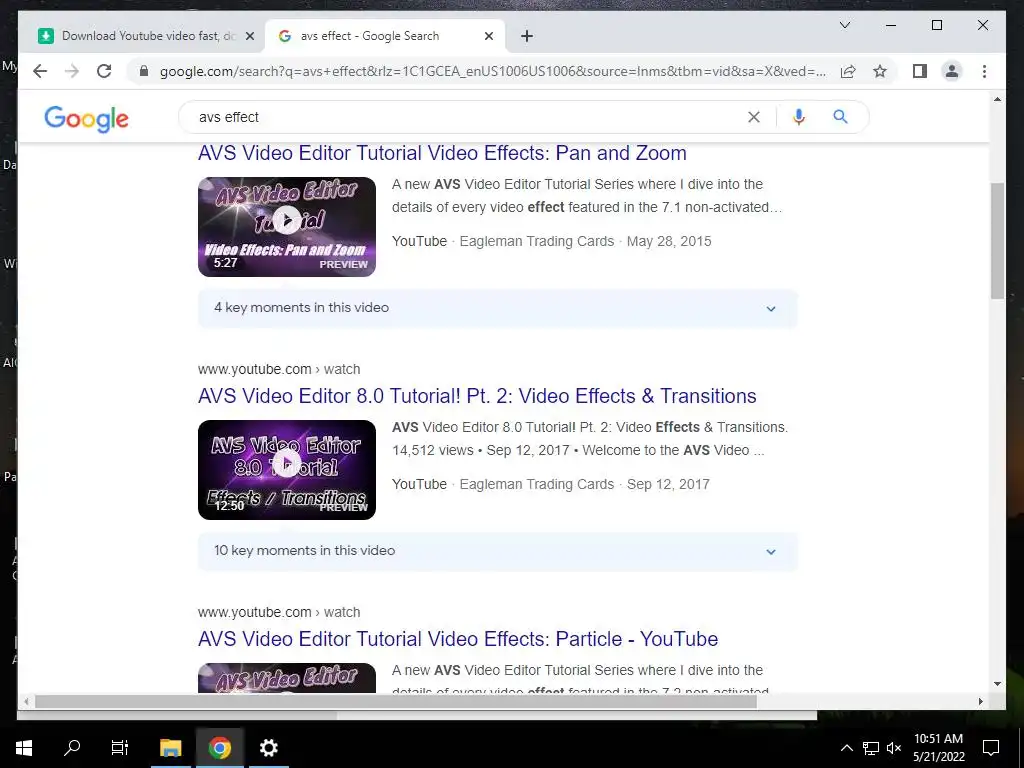Click the Chrome taskbar icon

(219, 748)
